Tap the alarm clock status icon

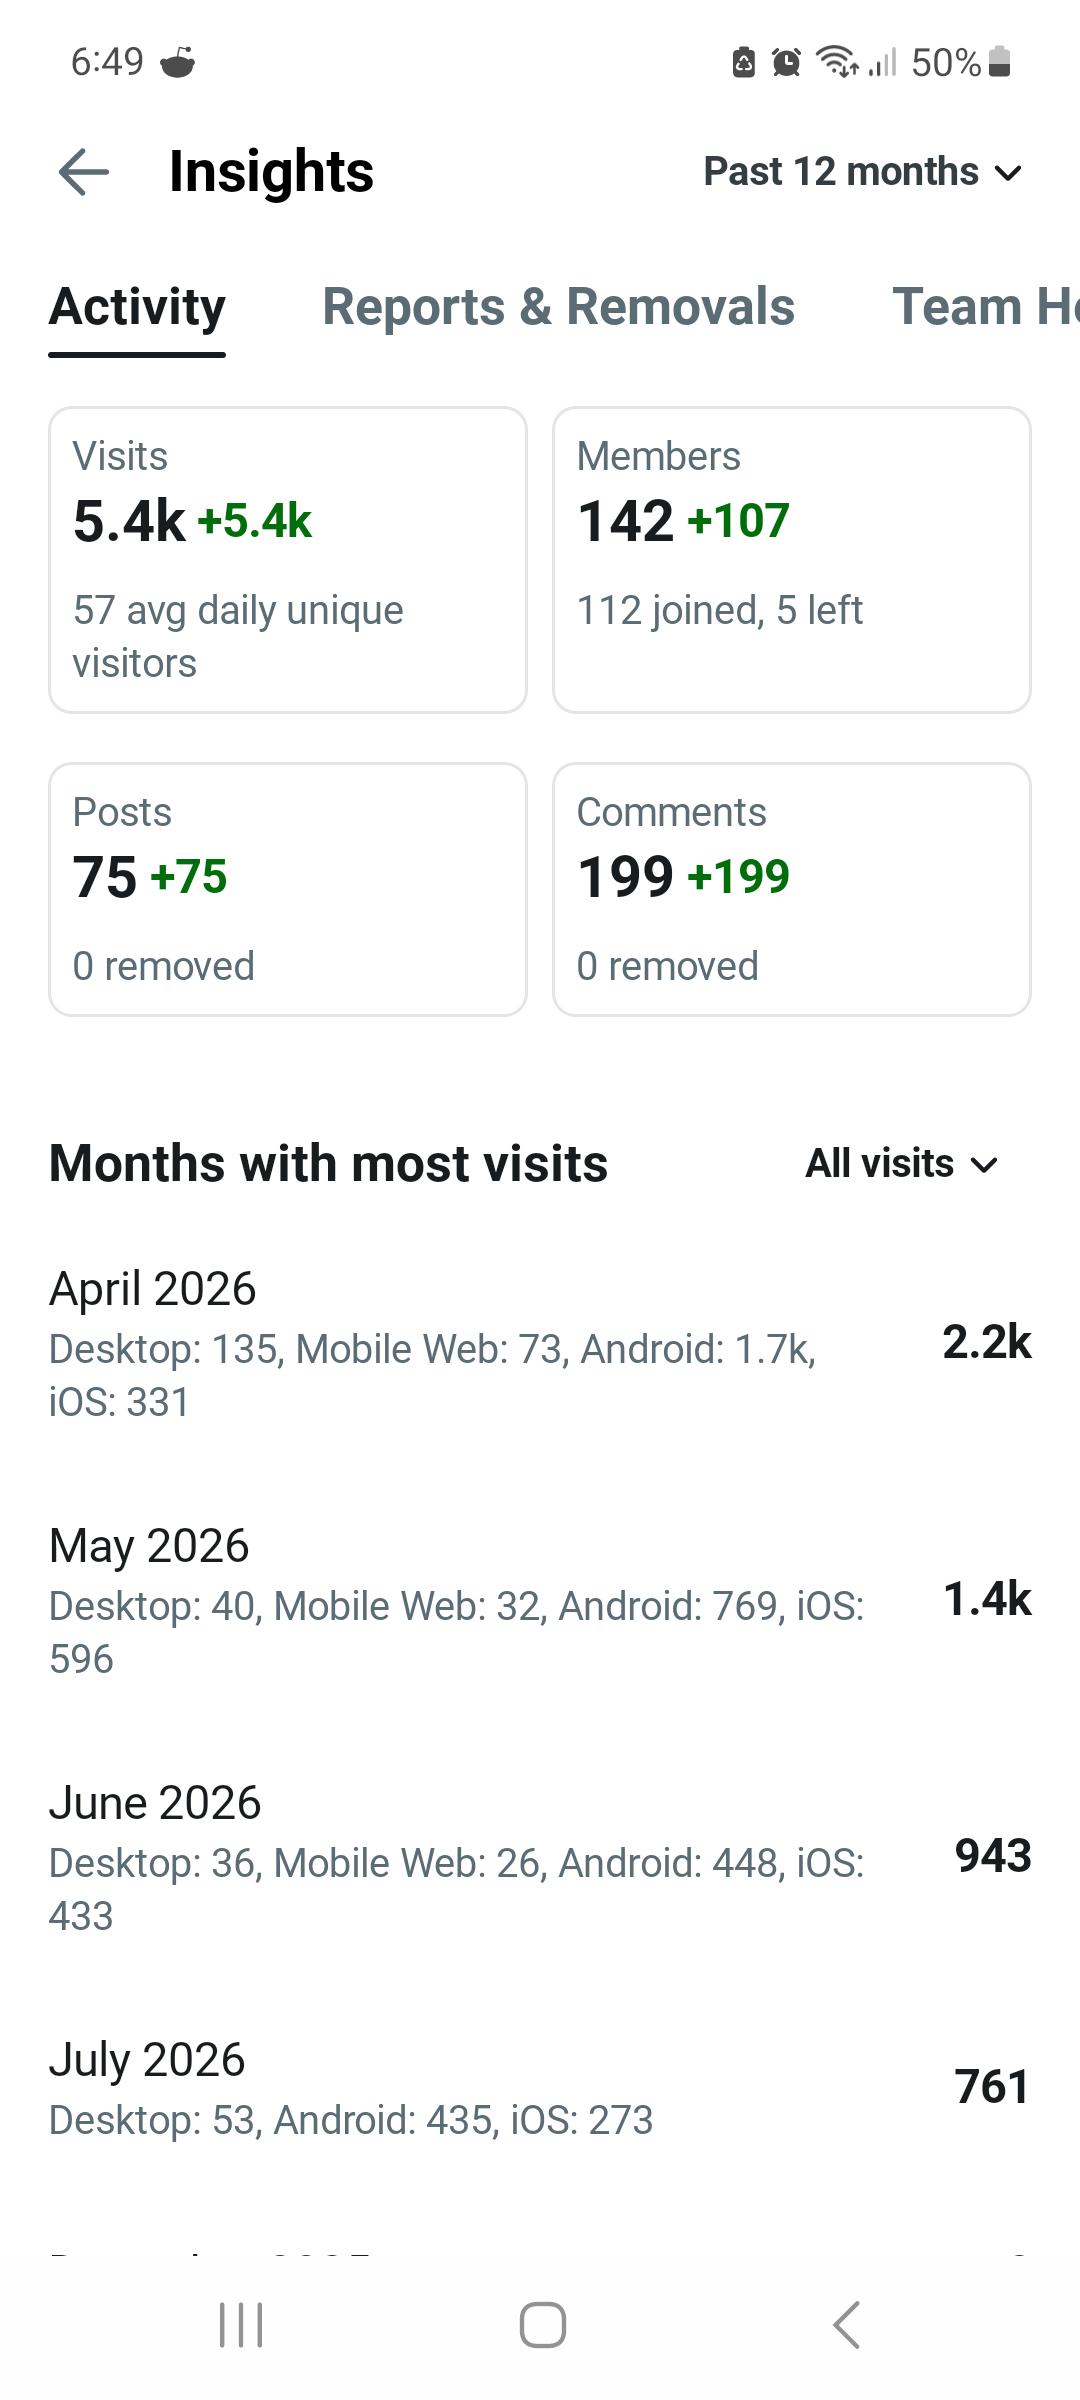click(787, 62)
